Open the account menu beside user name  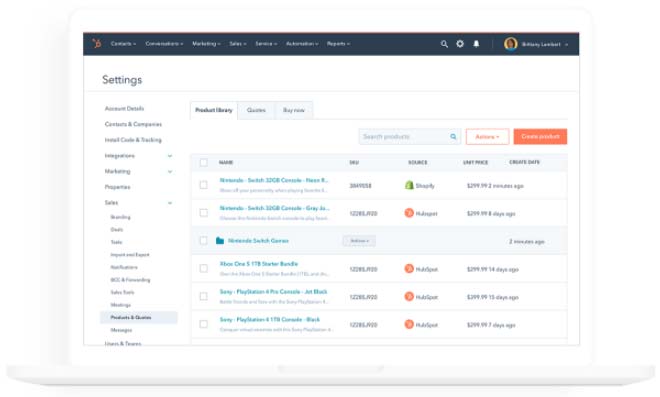point(566,45)
